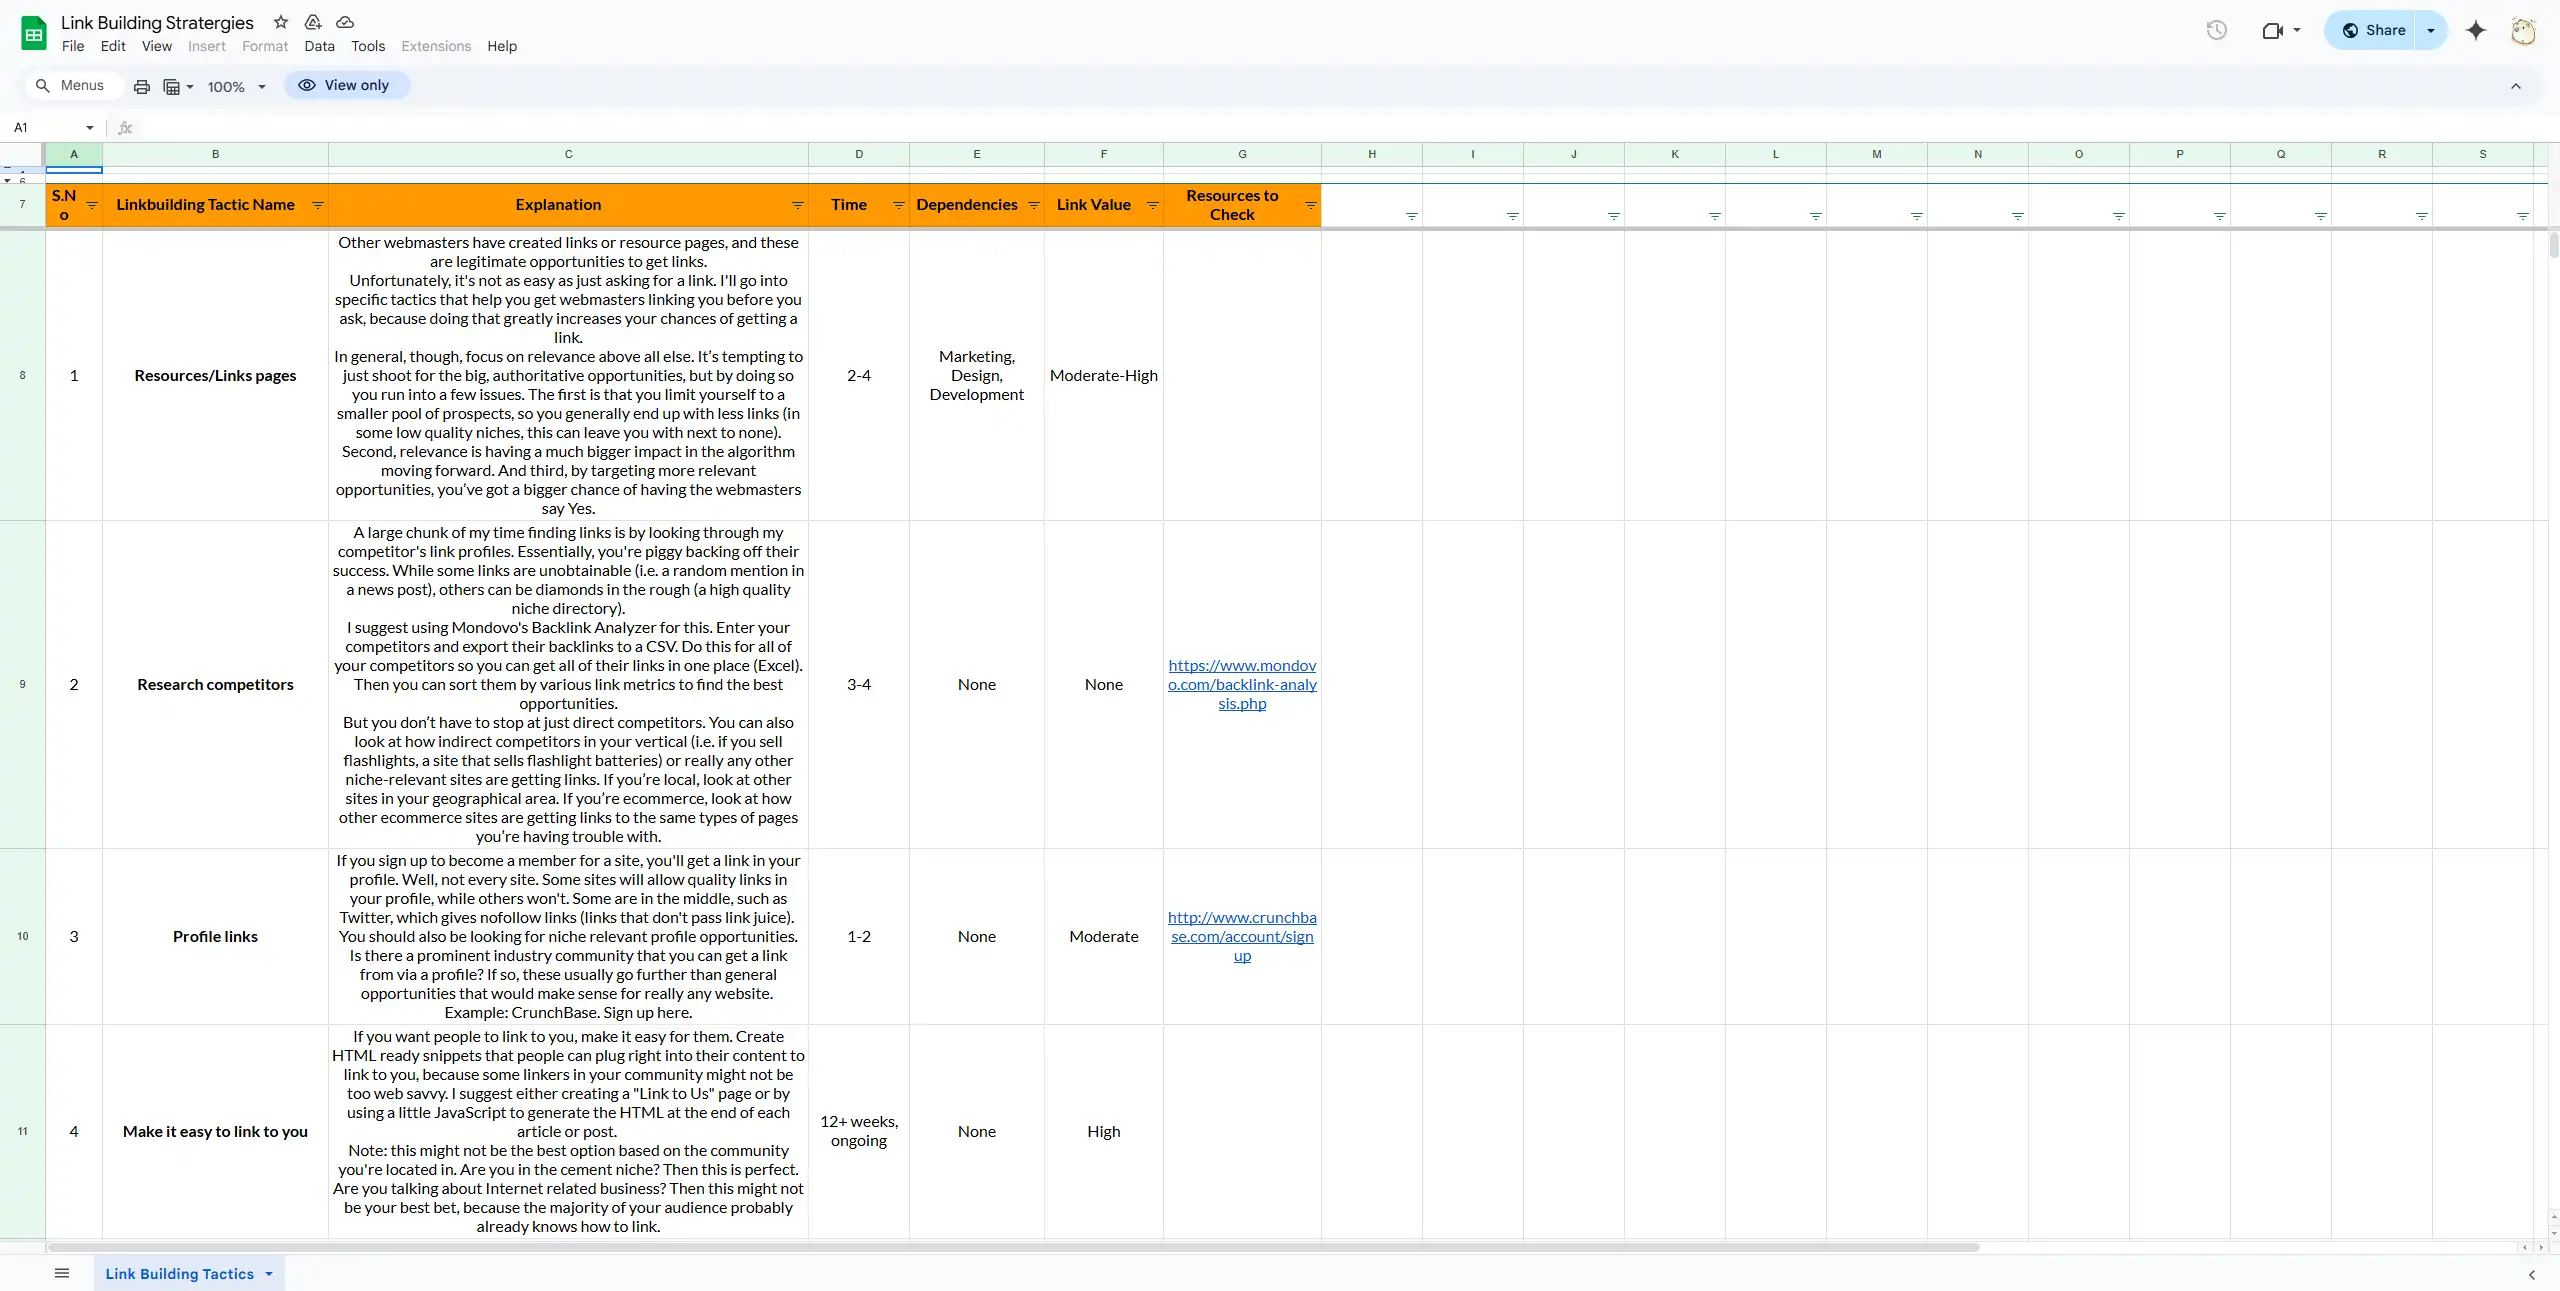Click the cloud save status icon
The width and height of the screenshot is (2560, 1291).
click(x=344, y=23)
